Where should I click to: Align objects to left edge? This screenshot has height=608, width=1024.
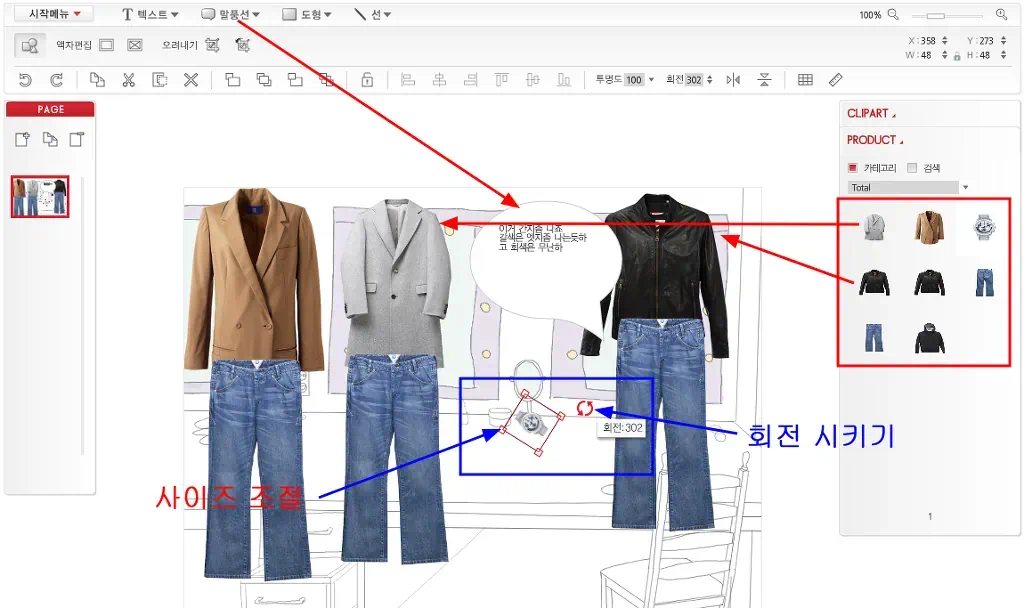408,80
